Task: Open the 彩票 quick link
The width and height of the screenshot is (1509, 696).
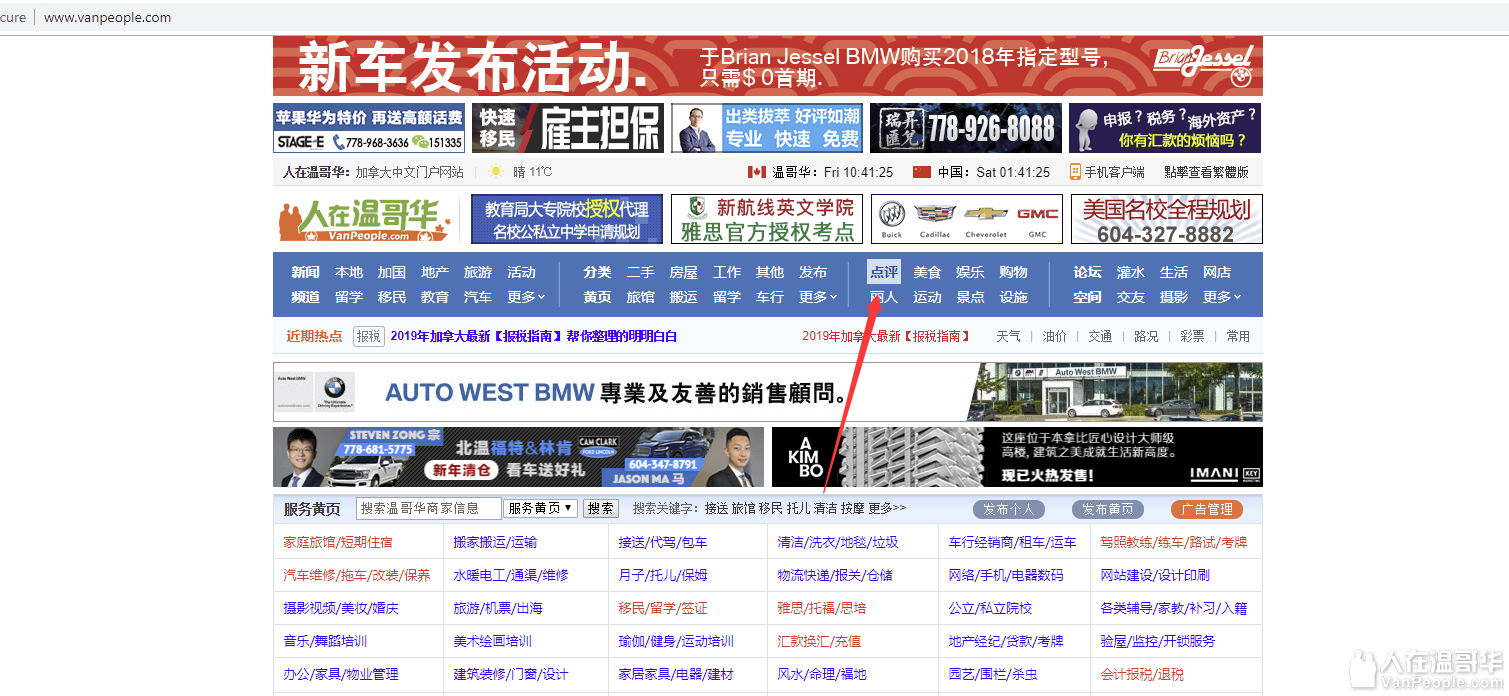Action: [x=1192, y=336]
